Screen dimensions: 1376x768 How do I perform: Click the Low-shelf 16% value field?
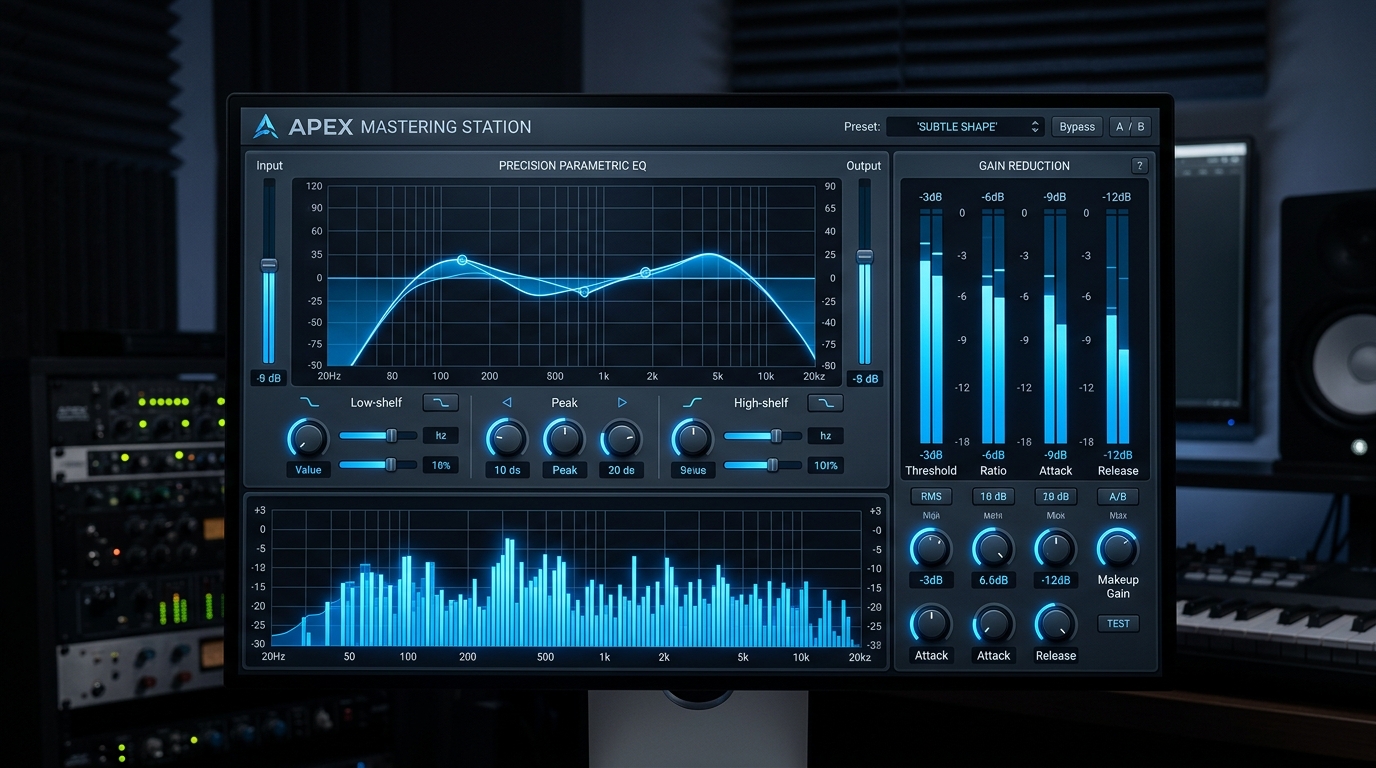pyautogui.click(x=441, y=465)
